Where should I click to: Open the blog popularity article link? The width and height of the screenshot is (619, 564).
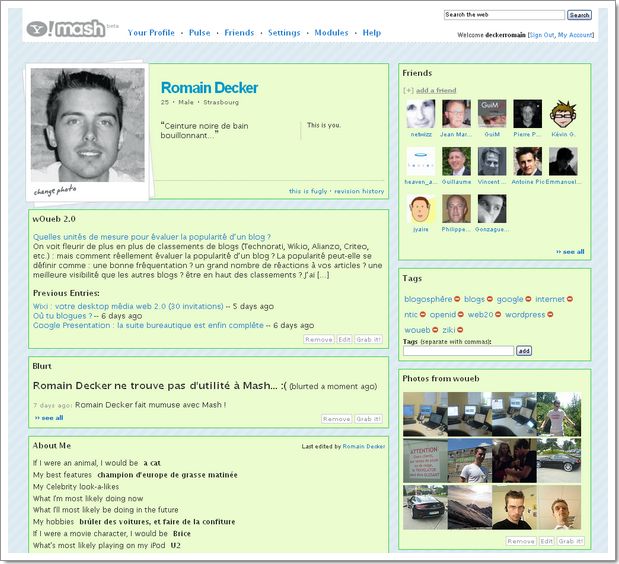(152, 237)
